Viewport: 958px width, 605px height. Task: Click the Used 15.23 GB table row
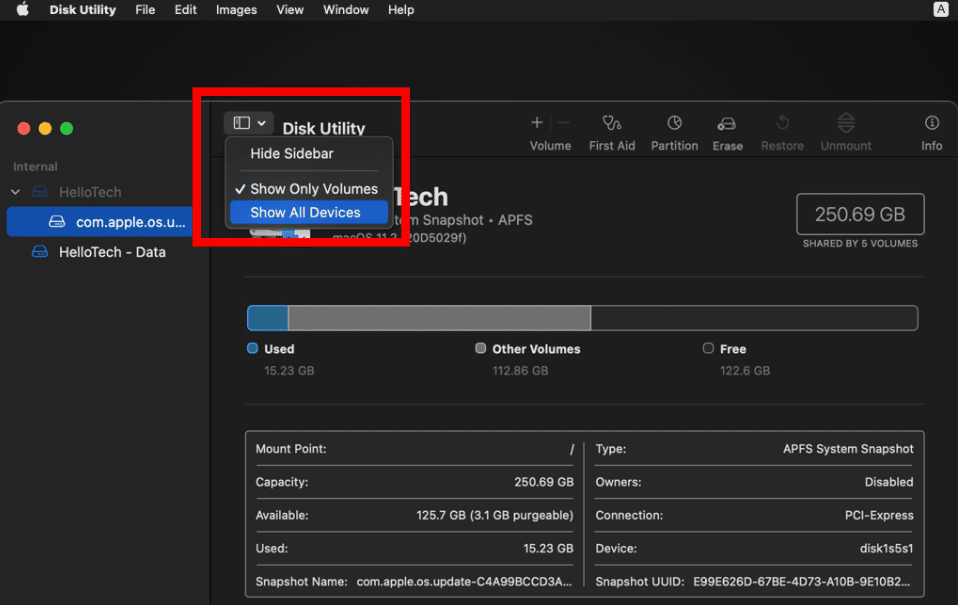click(414, 548)
